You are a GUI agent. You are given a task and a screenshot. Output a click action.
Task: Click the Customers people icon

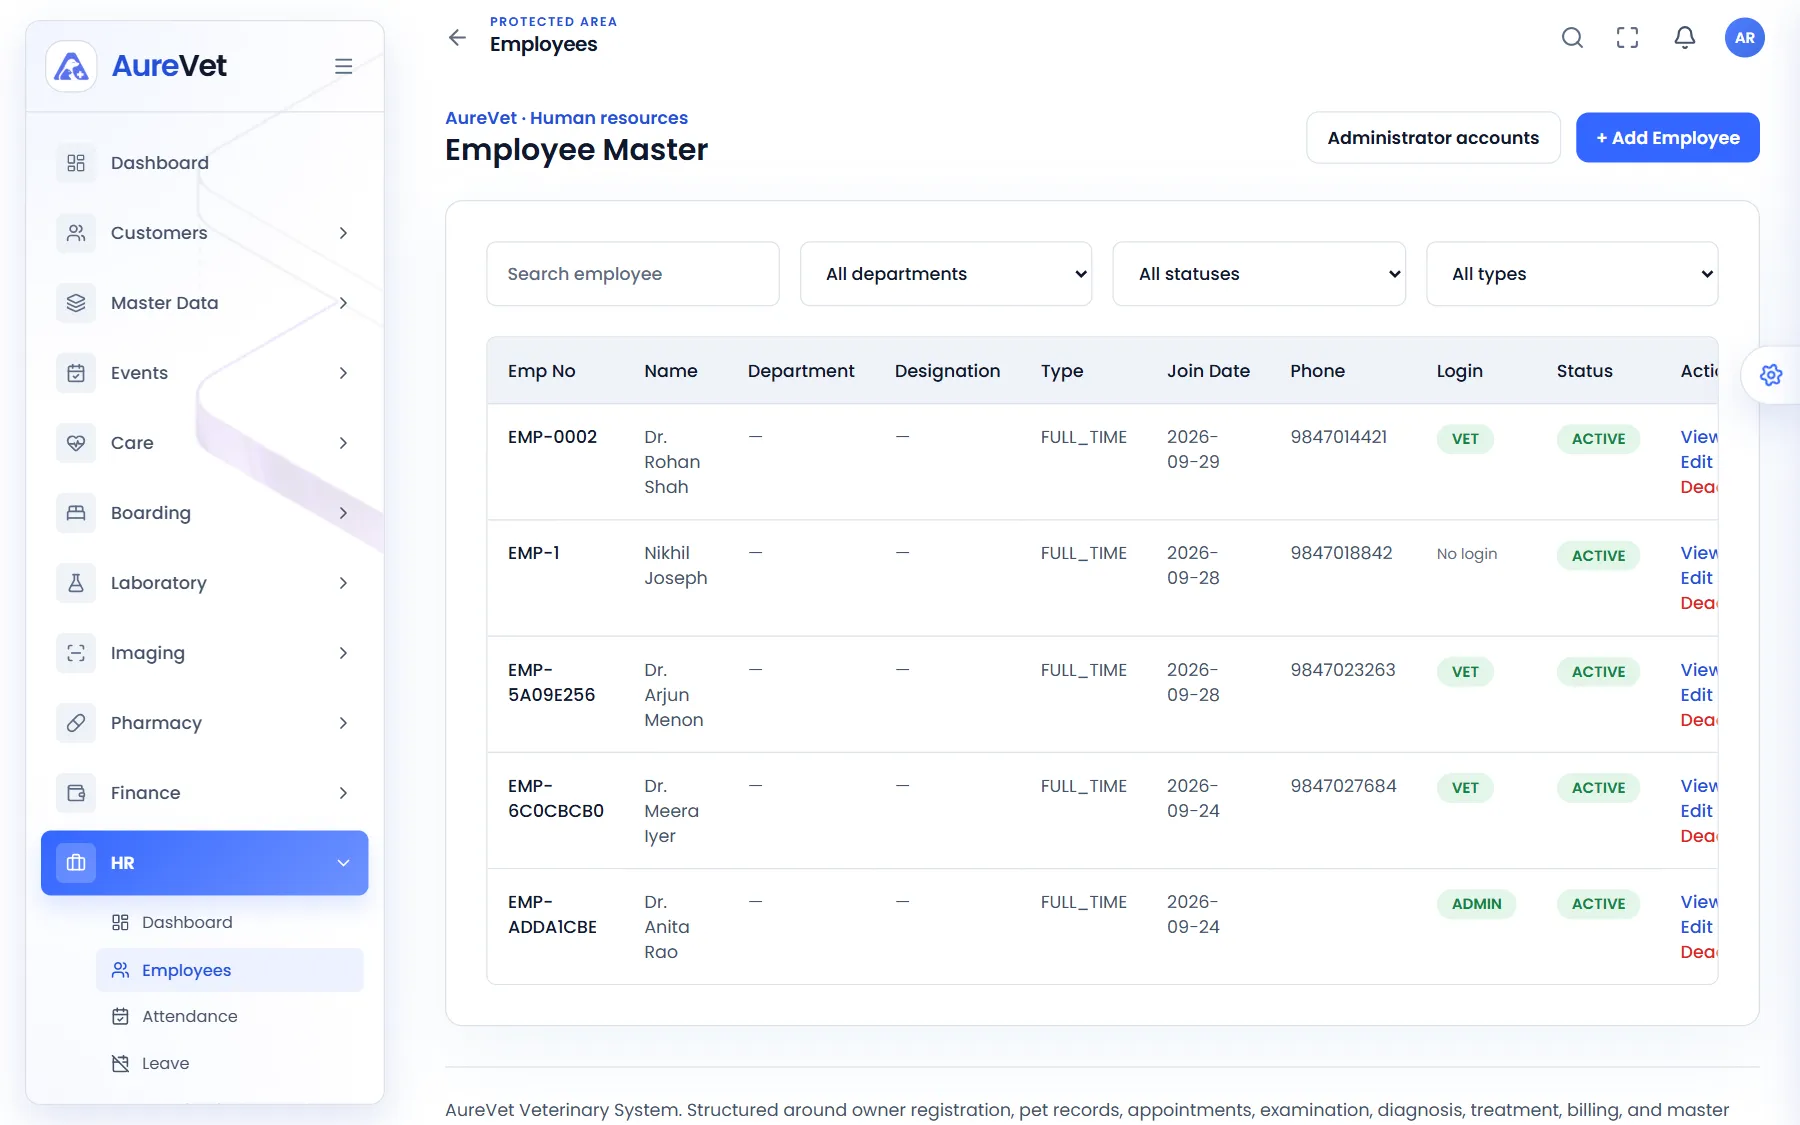pyautogui.click(x=76, y=233)
